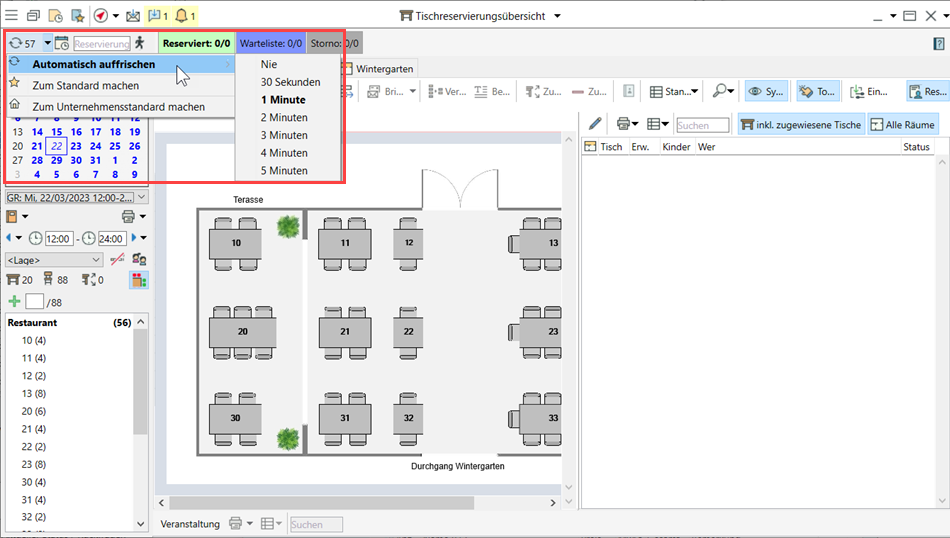Click the notification bell icon
Image resolution: width=950 pixels, height=538 pixels.
click(181, 16)
